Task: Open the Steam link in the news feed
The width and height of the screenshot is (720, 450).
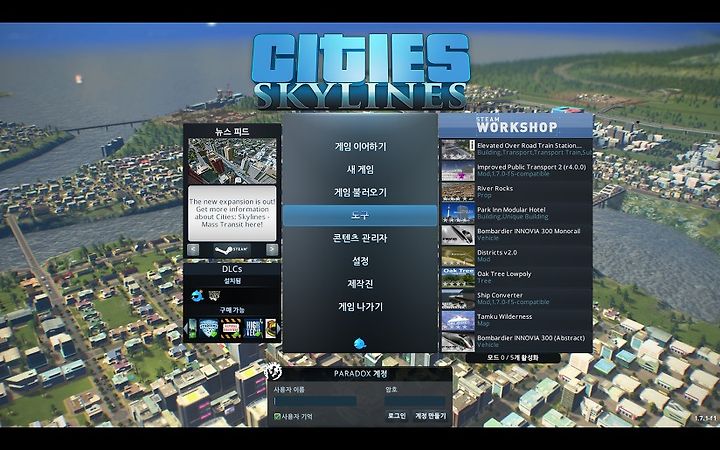Action: click(232, 250)
